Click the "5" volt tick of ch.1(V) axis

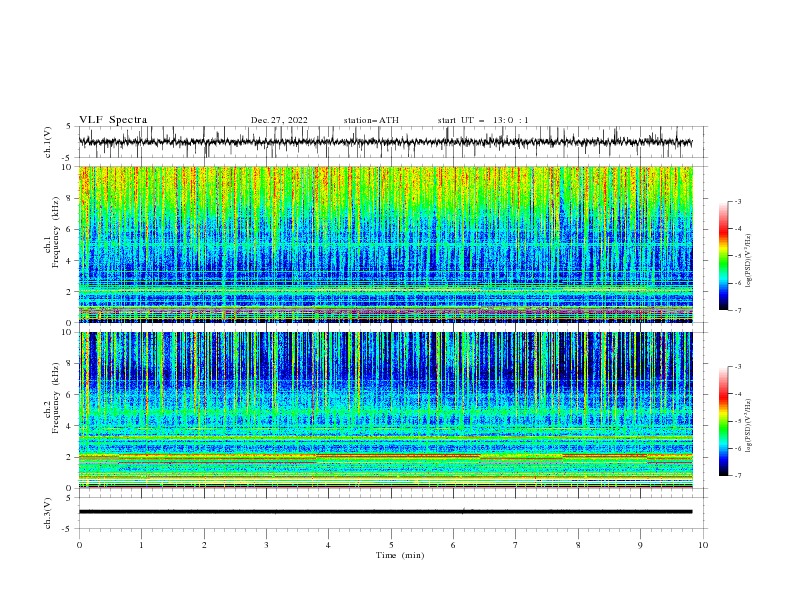point(69,126)
